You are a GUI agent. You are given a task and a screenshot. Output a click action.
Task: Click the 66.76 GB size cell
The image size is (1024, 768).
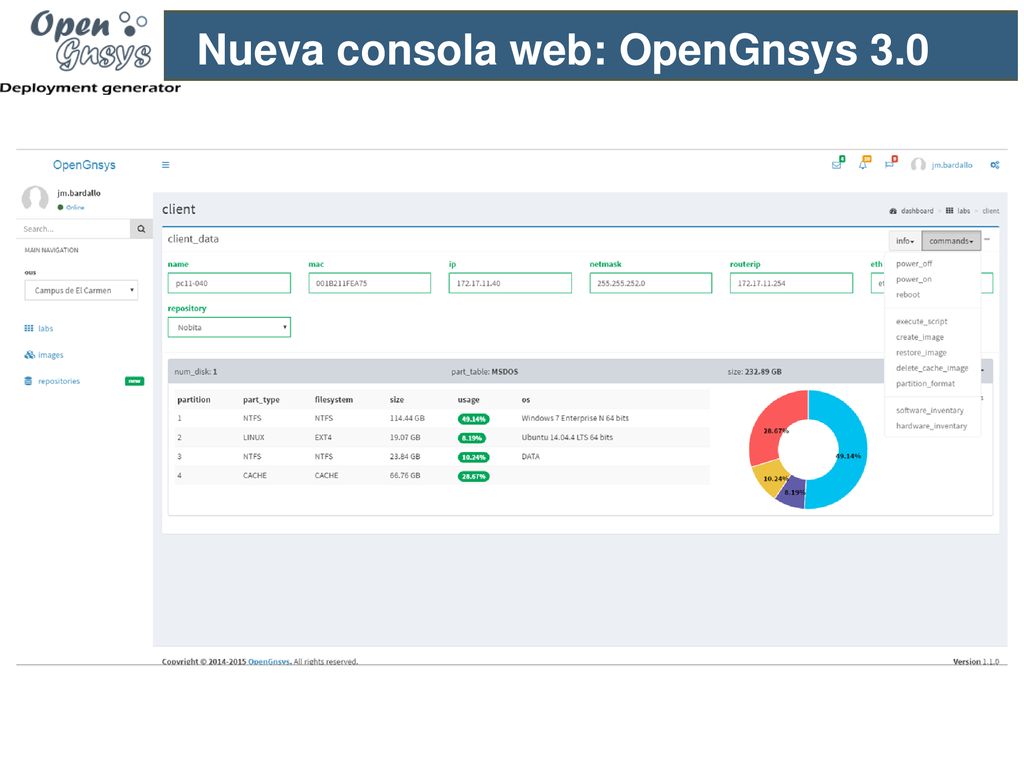tap(405, 475)
